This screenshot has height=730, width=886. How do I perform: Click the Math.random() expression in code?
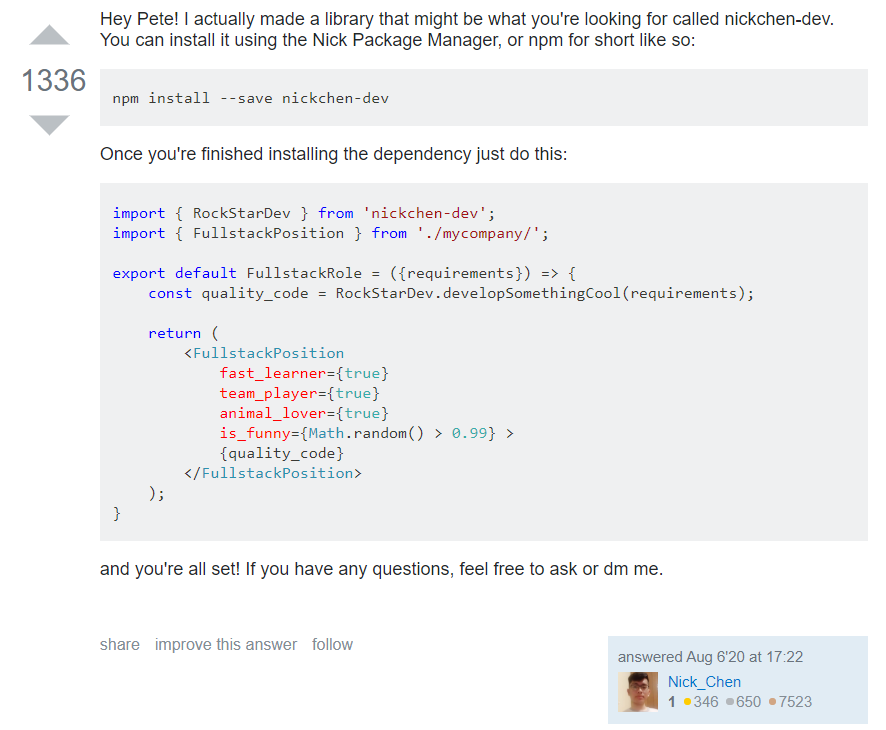(x=372, y=432)
